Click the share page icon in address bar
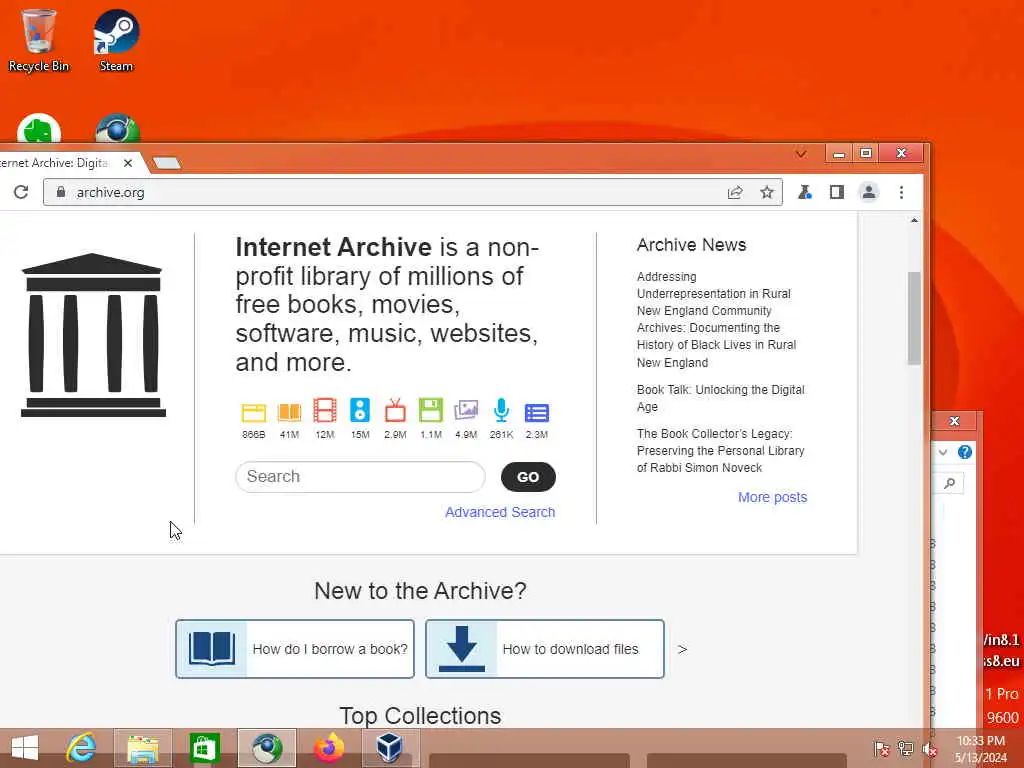This screenshot has width=1024, height=768. pos(735,192)
